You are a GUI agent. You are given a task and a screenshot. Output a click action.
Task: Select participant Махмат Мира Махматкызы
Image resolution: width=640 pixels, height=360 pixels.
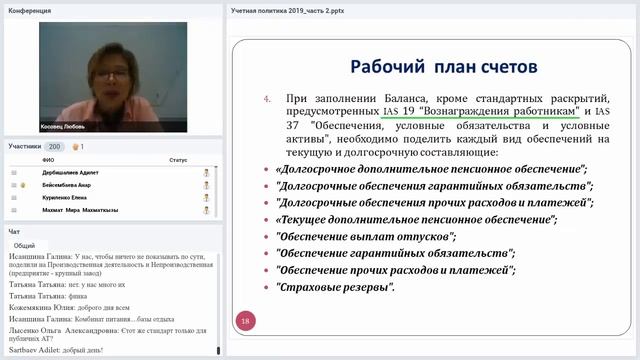80,210
